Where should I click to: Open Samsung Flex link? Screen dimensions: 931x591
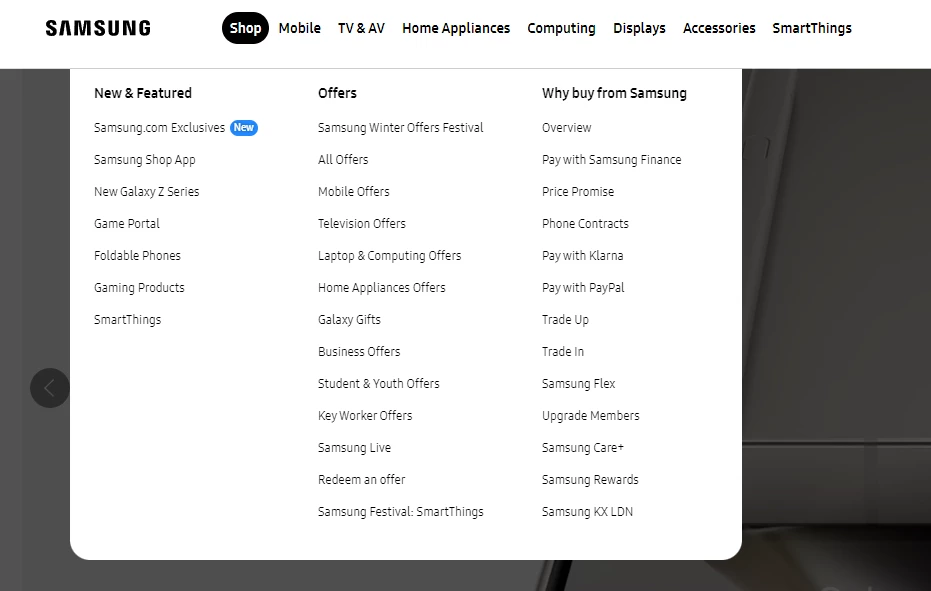tap(578, 384)
